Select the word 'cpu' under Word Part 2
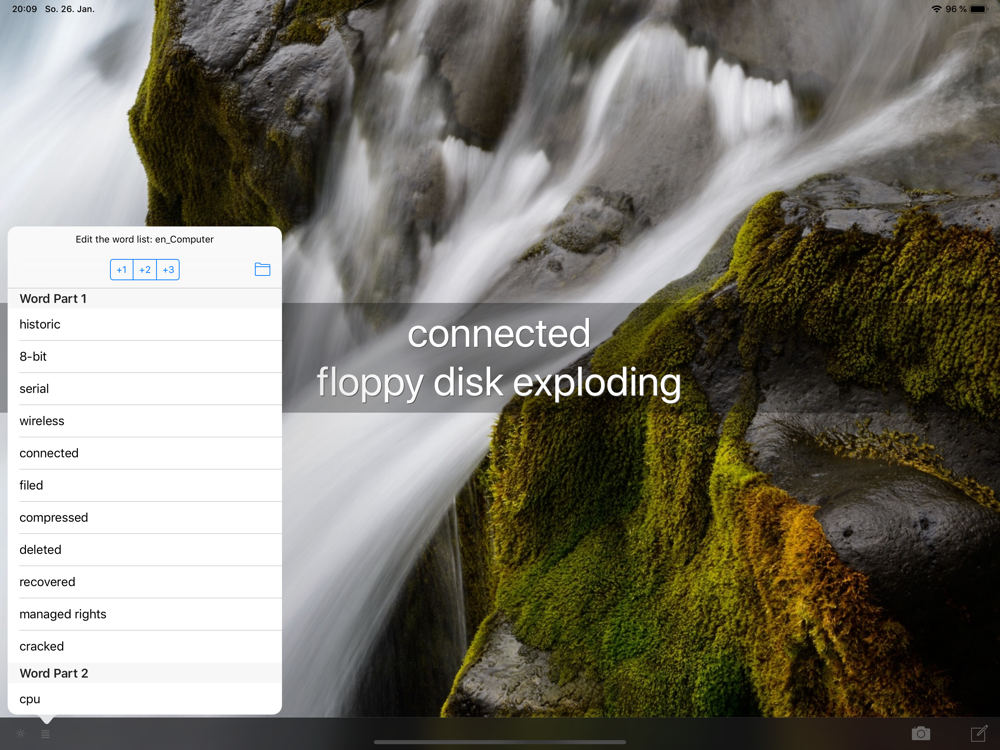This screenshot has width=1000, height=750. point(145,699)
